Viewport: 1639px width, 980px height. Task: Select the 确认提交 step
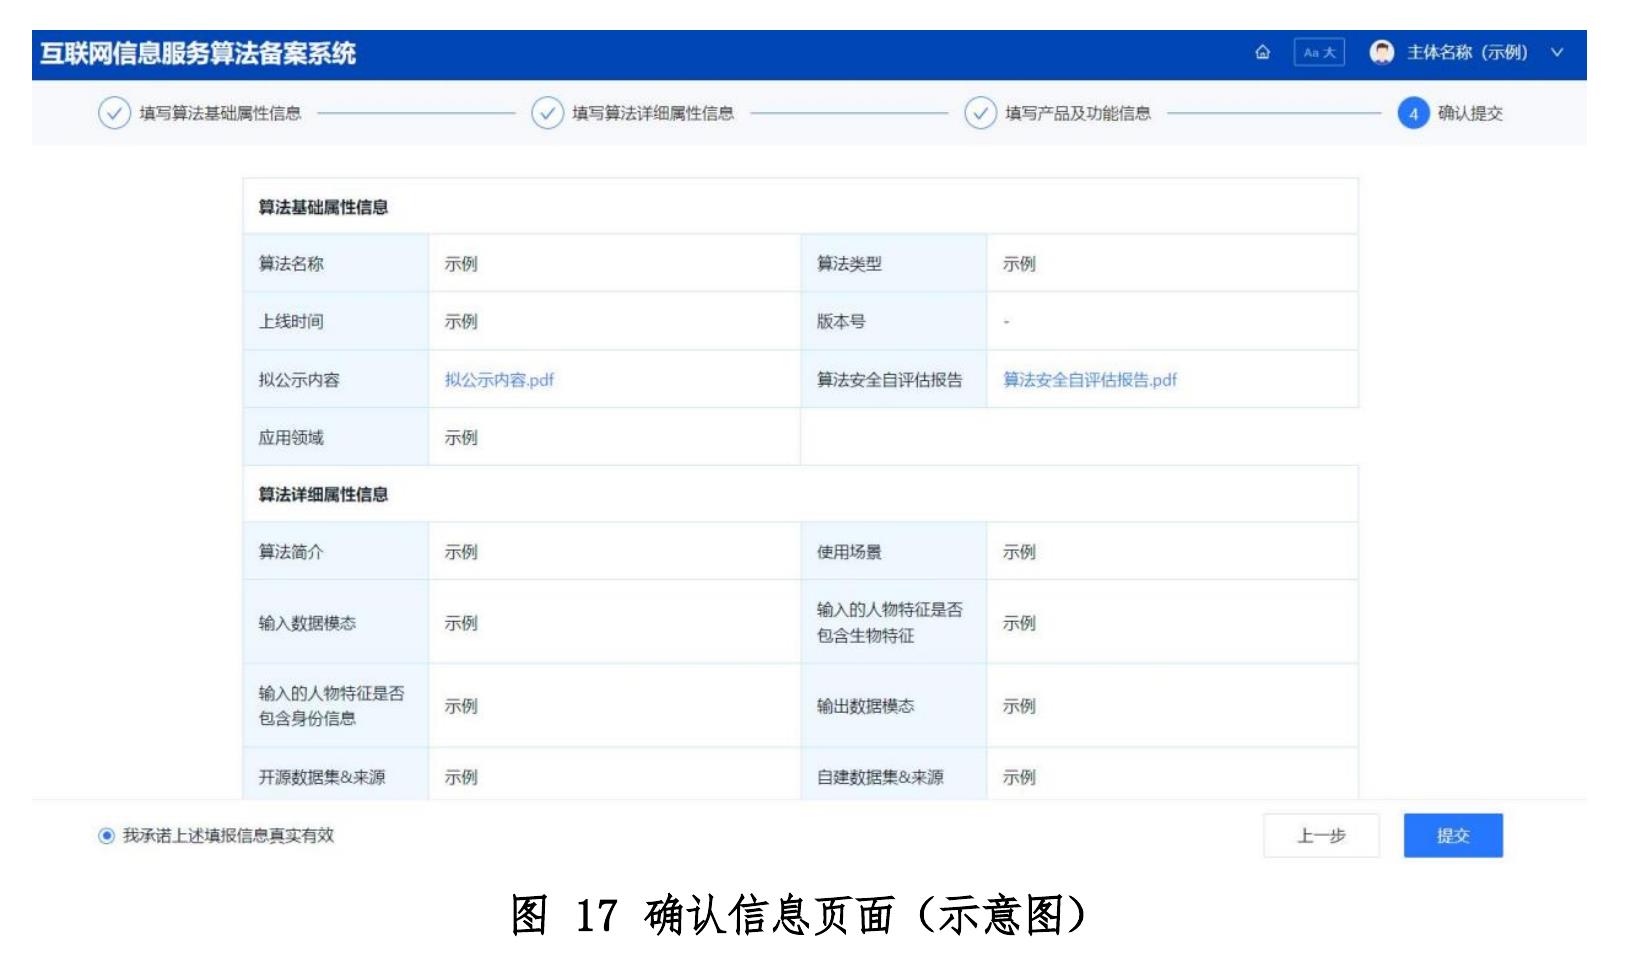pos(1470,113)
